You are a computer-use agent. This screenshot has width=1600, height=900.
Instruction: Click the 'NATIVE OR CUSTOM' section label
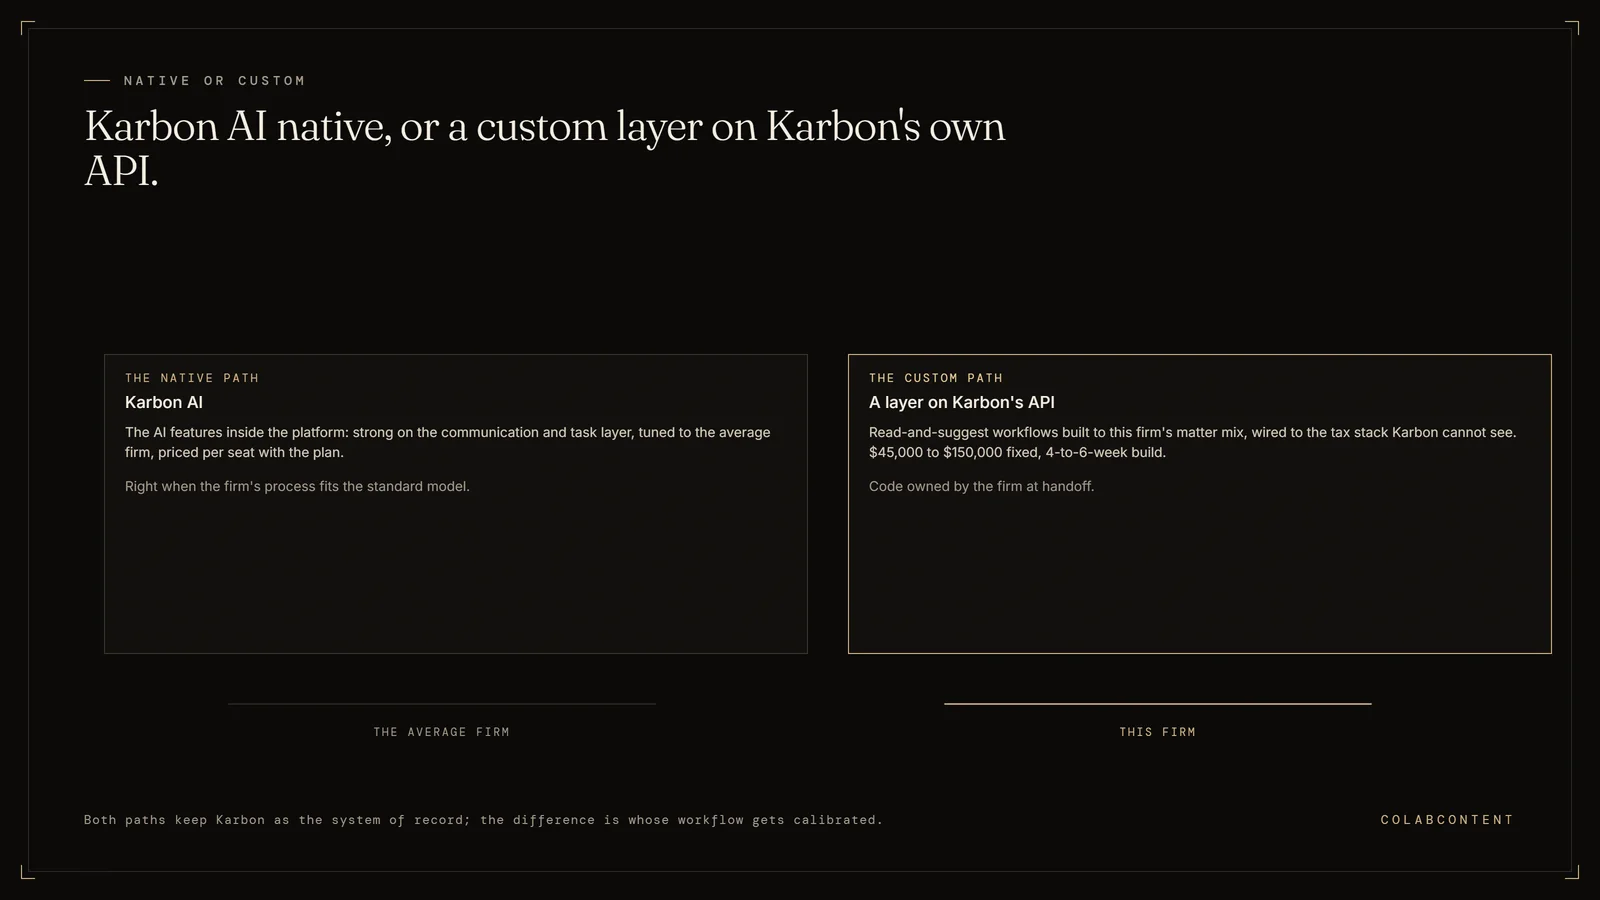[x=214, y=81]
